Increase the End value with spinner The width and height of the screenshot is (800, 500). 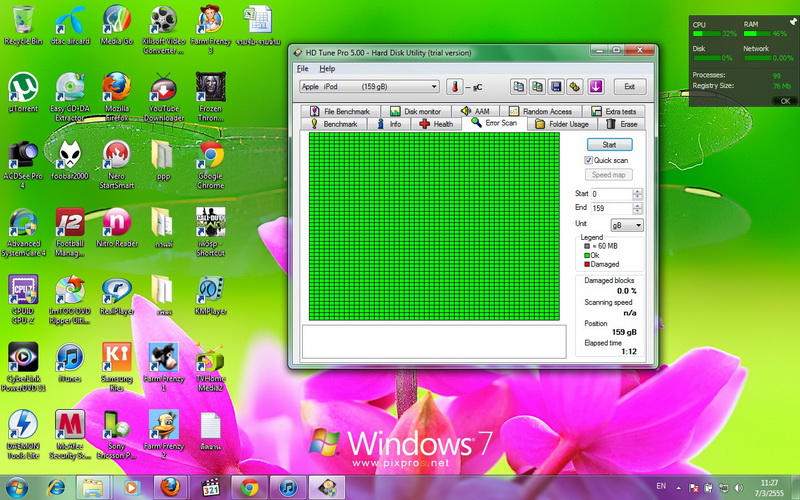coord(640,205)
